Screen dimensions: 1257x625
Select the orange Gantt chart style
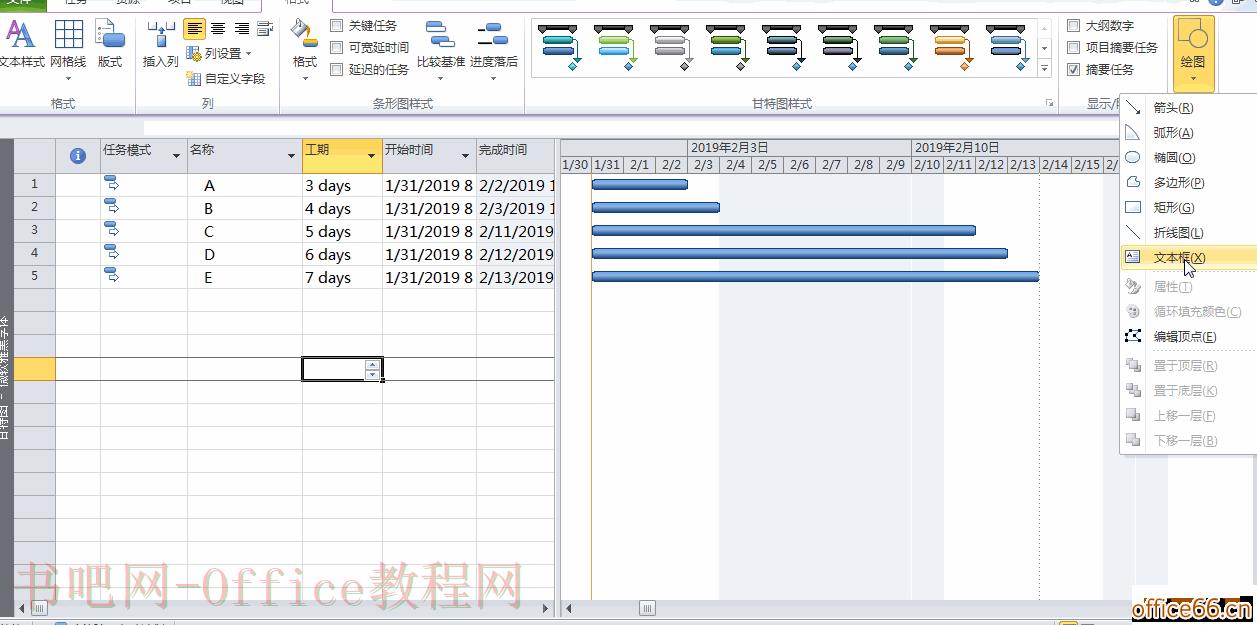(x=951, y=46)
